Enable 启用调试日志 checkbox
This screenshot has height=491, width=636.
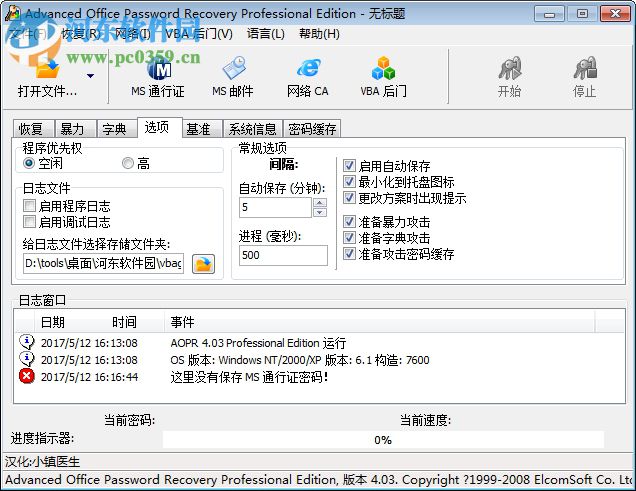(x=29, y=222)
